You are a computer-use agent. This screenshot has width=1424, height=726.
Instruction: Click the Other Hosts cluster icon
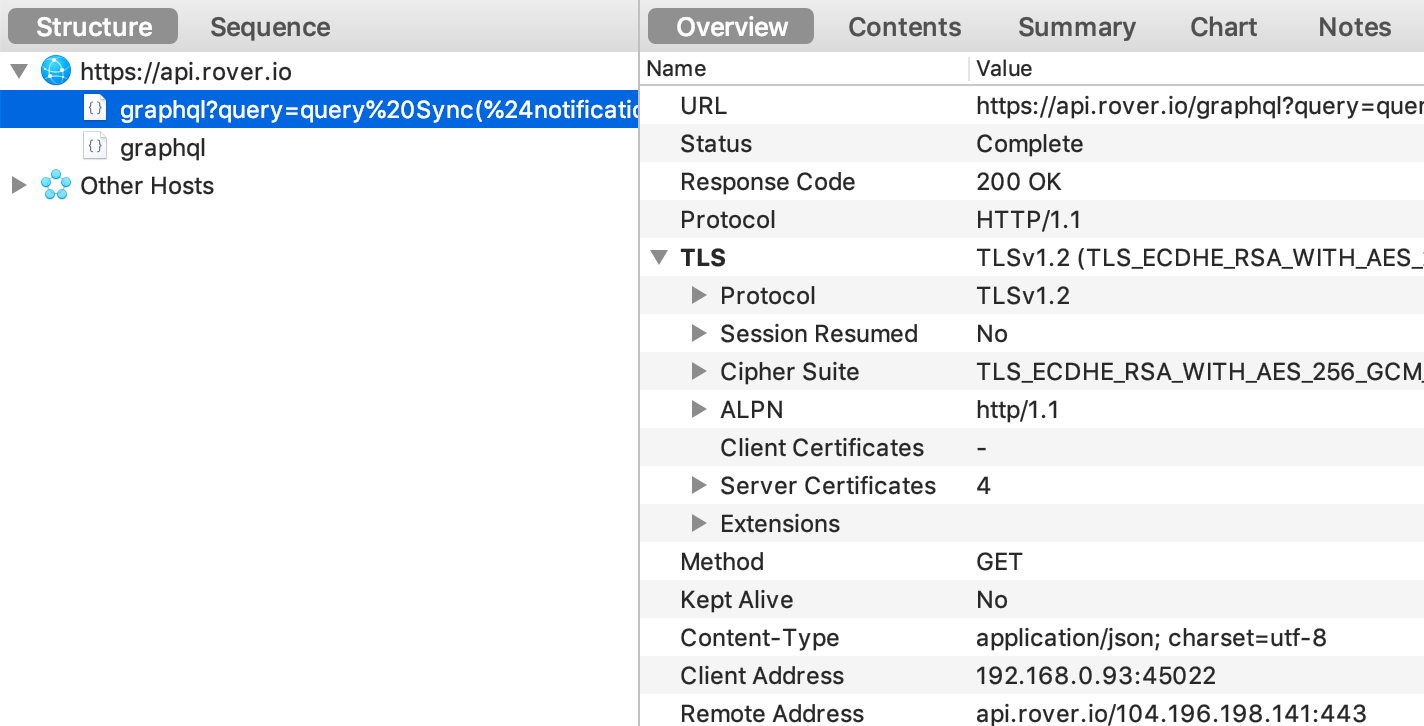pos(56,186)
